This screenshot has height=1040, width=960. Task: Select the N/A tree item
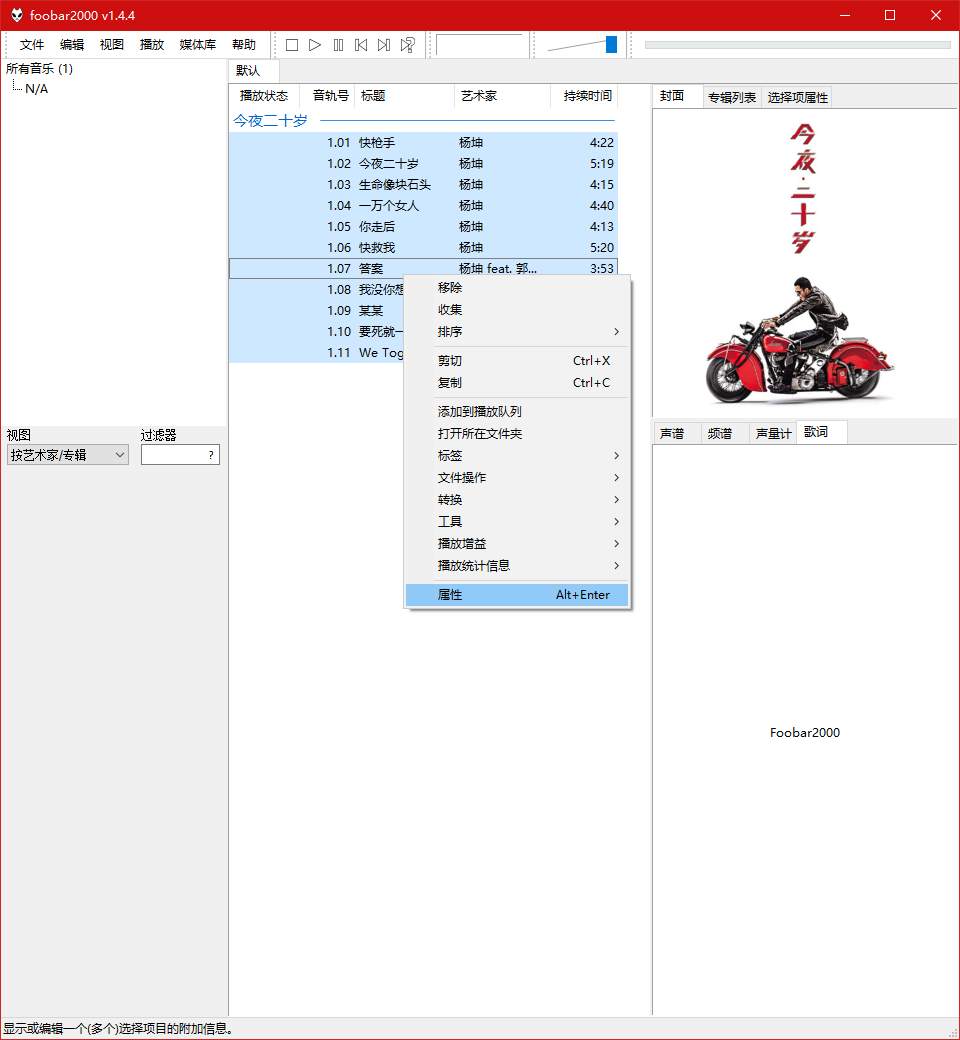(36, 89)
